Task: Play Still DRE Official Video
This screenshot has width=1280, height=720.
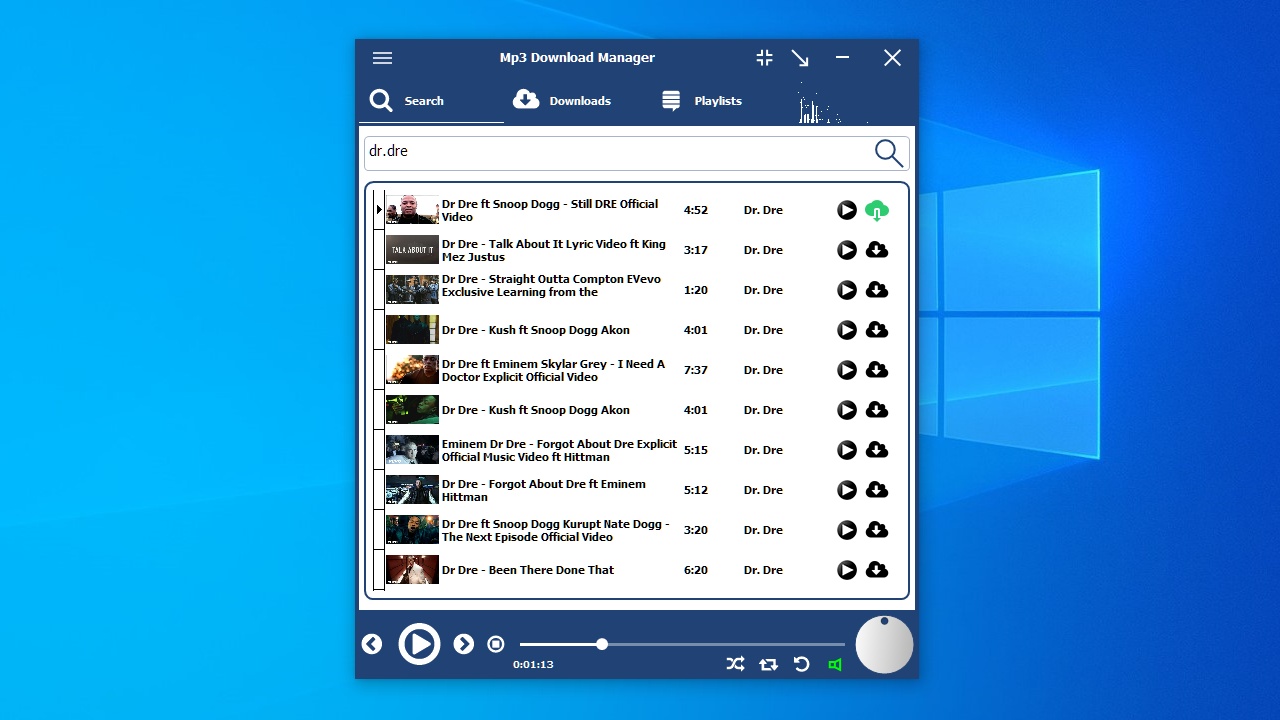Action: tap(847, 210)
